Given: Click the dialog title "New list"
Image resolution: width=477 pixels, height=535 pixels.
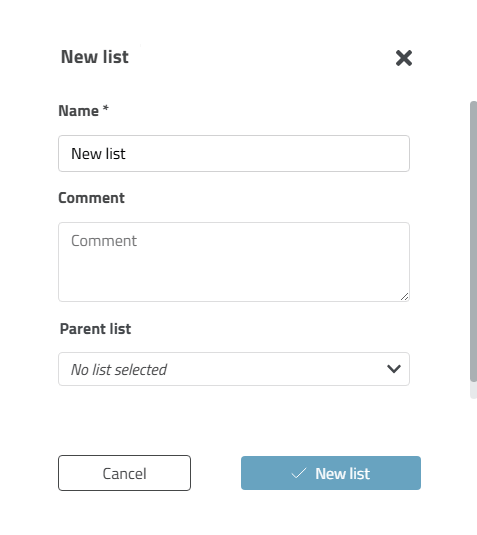Looking at the screenshot, I should coord(95,57).
